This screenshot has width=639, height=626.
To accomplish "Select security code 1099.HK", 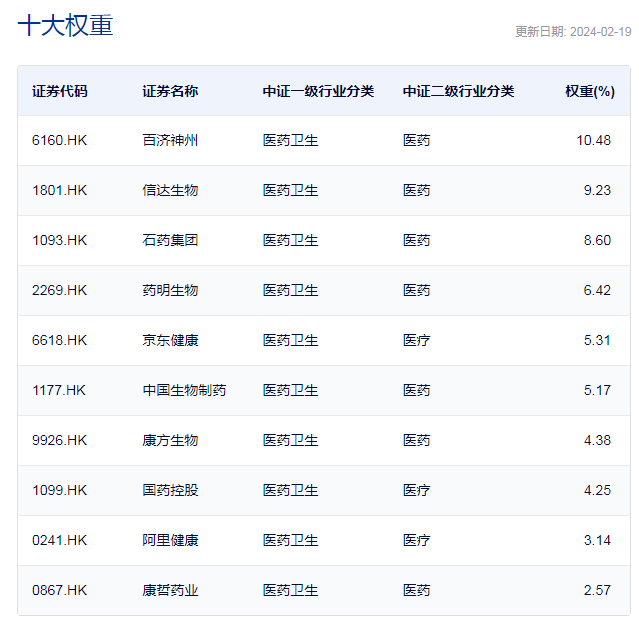I will 59,490.
